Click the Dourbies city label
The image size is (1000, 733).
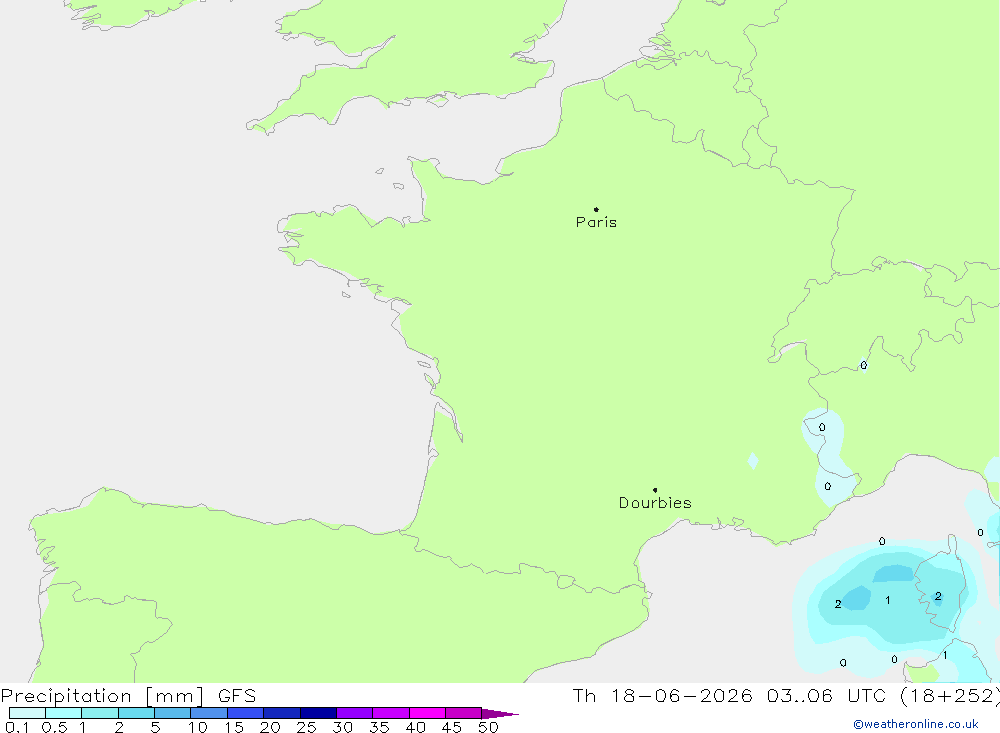[x=655, y=503]
